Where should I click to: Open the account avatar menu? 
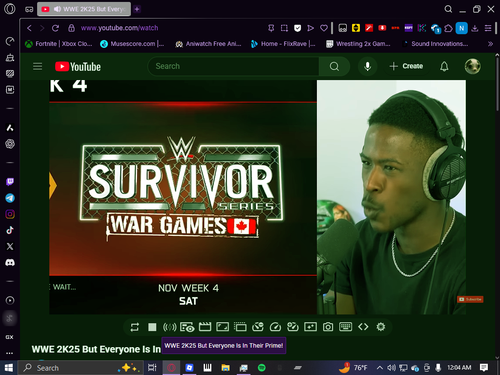[x=472, y=66]
